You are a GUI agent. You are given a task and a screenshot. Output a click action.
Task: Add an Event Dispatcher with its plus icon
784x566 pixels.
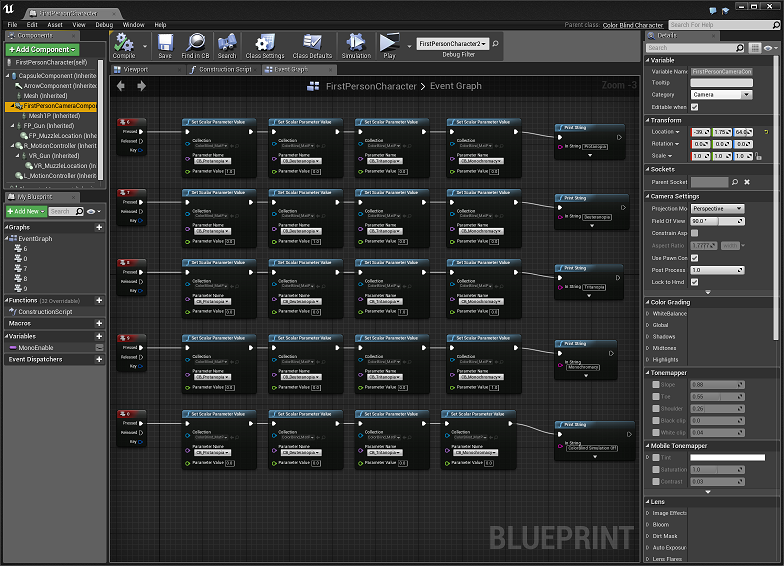(99, 360)
